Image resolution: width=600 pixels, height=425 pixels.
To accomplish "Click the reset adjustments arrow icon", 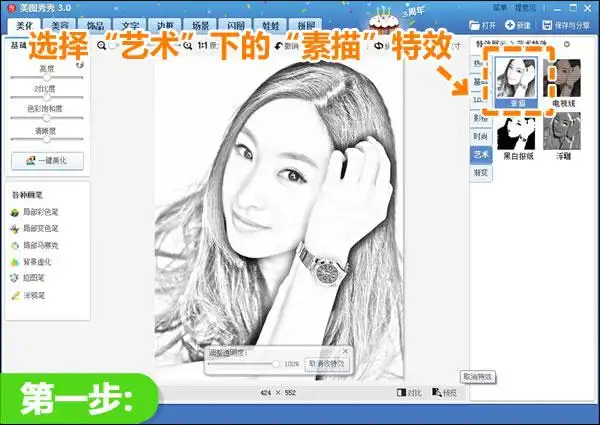I will (x=80, y=65).
